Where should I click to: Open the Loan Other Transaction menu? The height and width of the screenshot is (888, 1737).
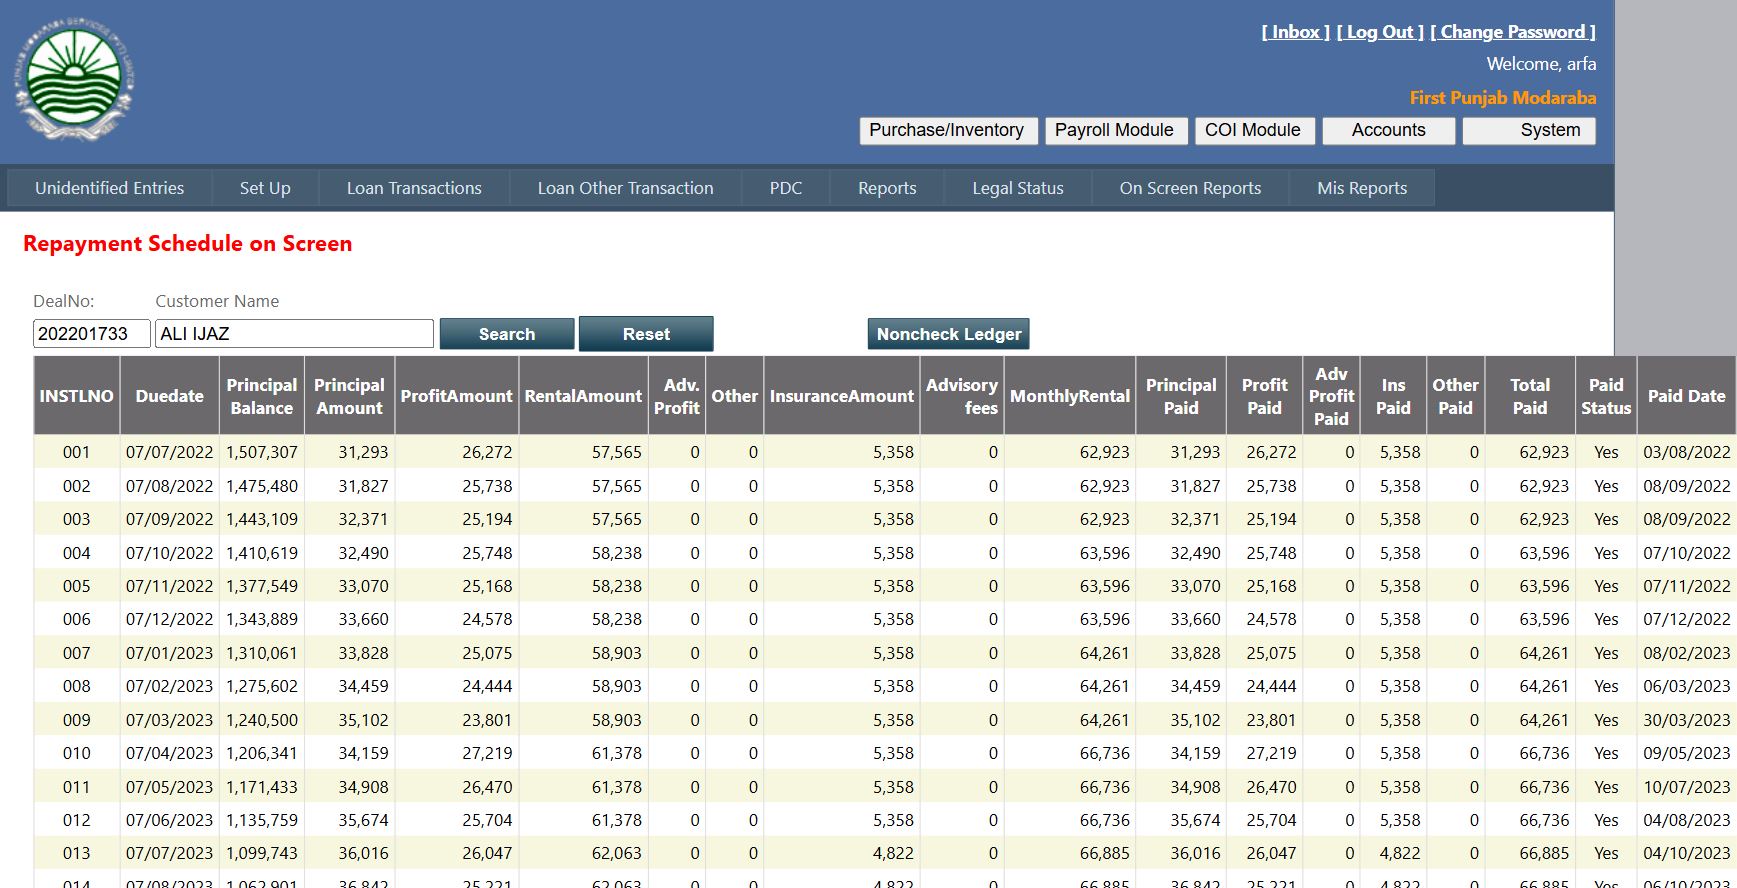[625, 188]
